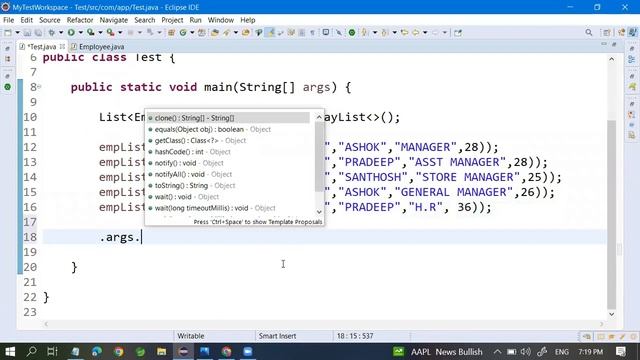
Task: Select equals(Object obj) proposal
Action: (x=228, y=129)
